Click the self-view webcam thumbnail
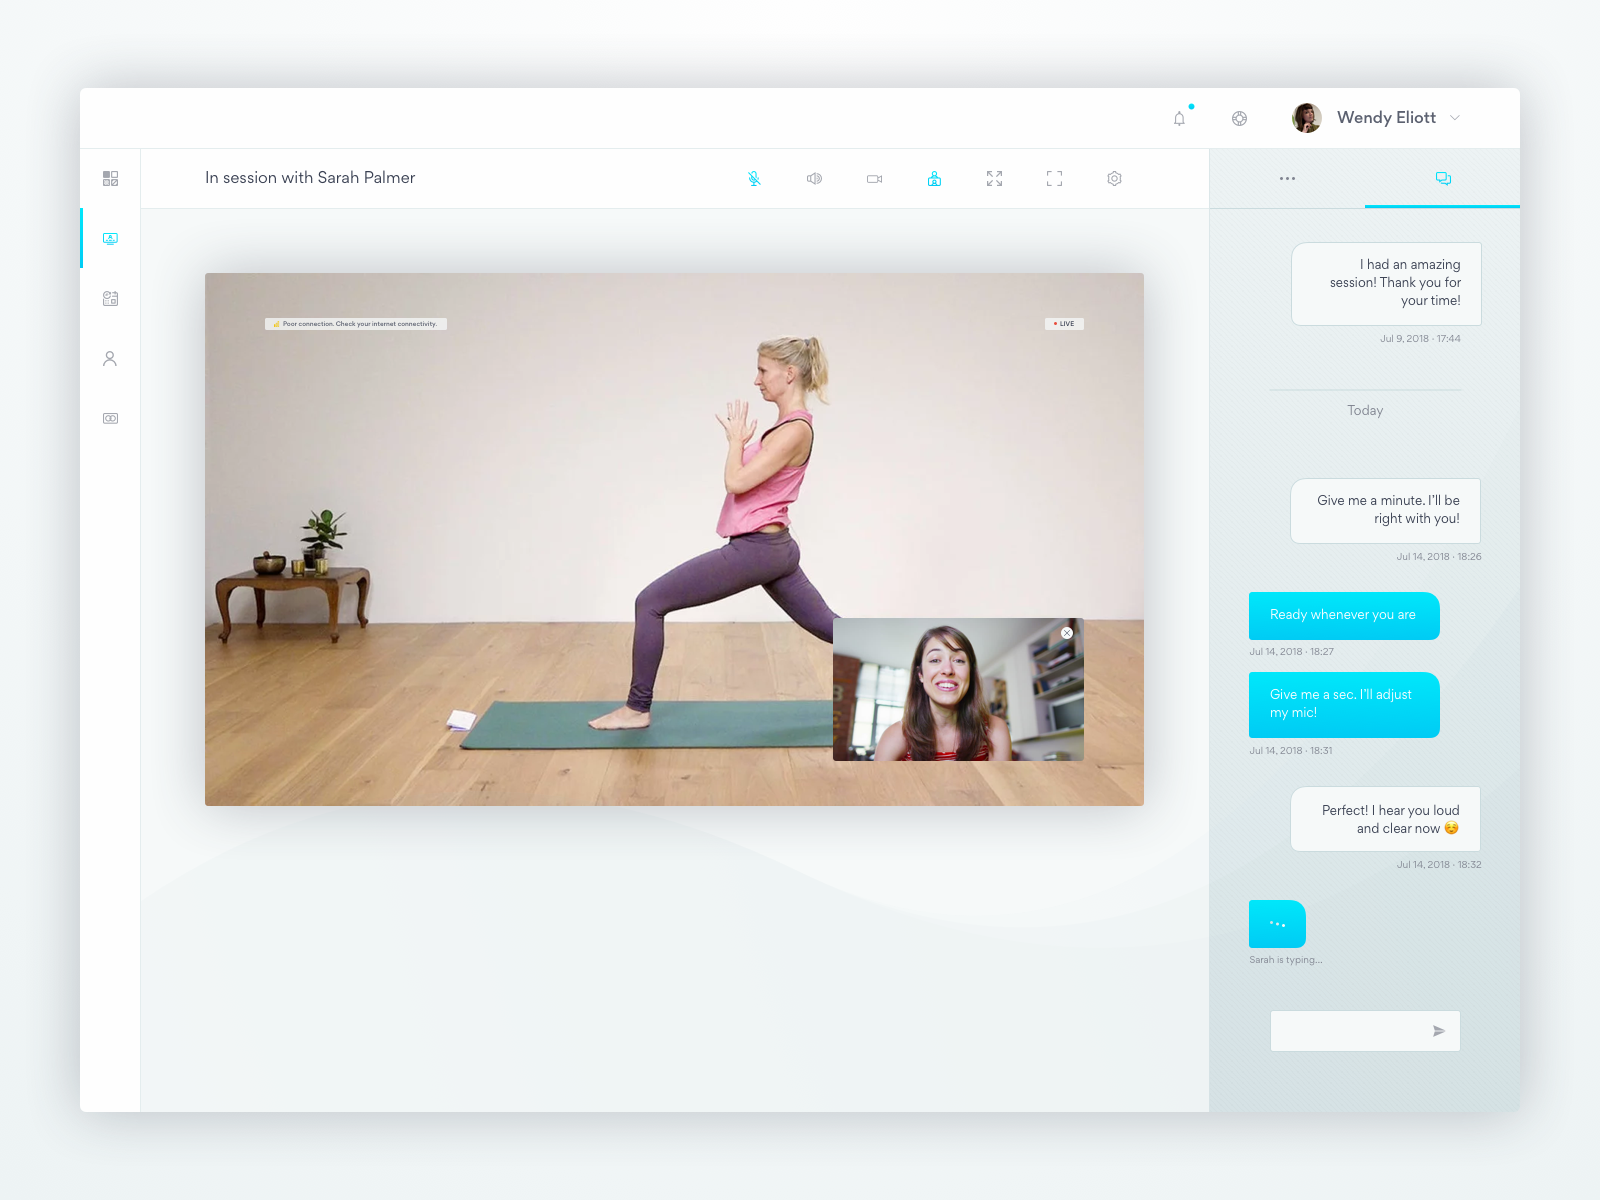Image resolution: width=1600 pixels, height=1200 pixels. point(958,690)
